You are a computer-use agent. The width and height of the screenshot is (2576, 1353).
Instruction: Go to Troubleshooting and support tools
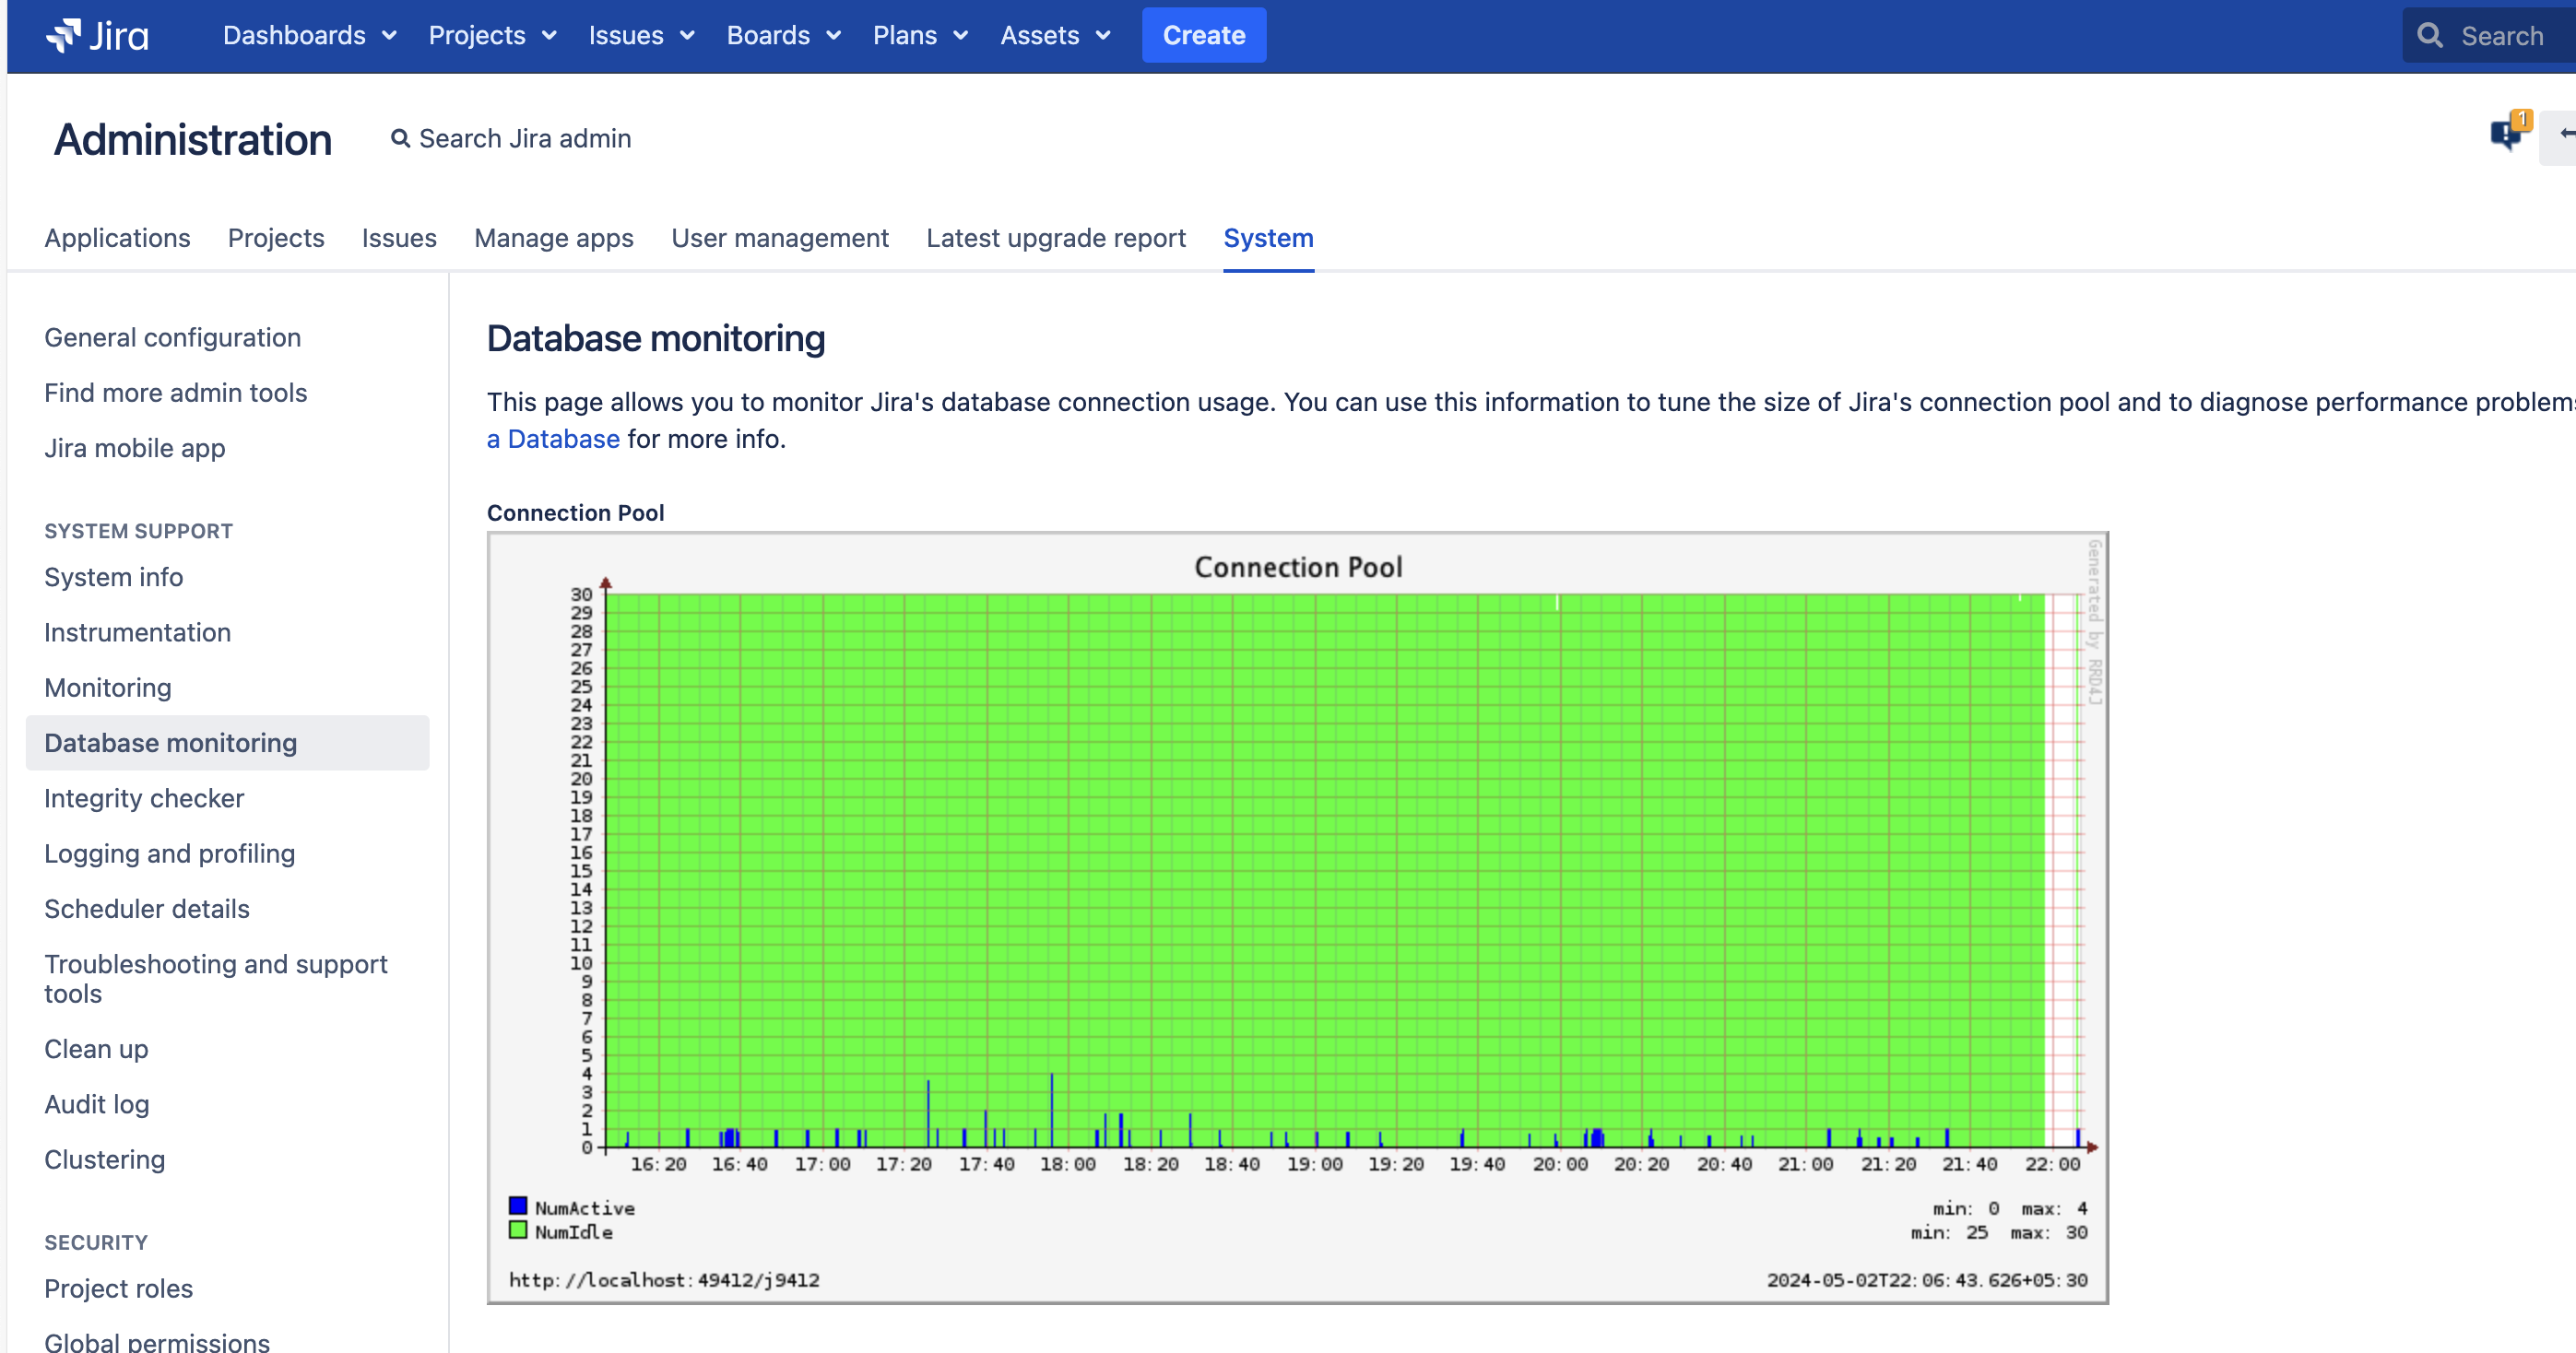216,978
